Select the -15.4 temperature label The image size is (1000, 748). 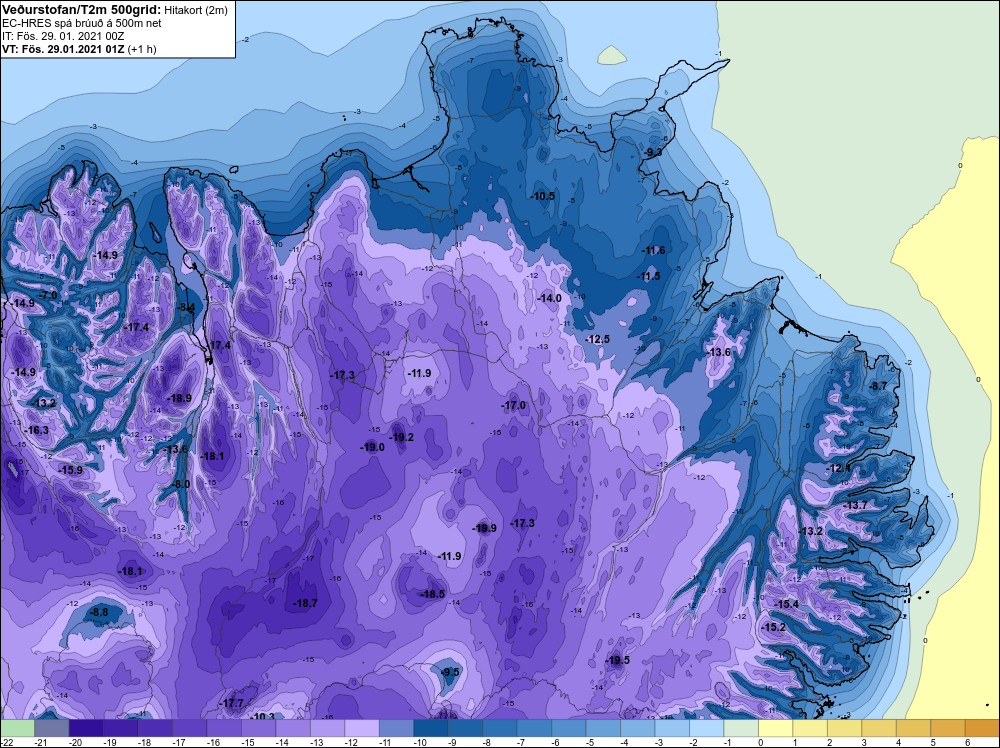click(786, 604)
